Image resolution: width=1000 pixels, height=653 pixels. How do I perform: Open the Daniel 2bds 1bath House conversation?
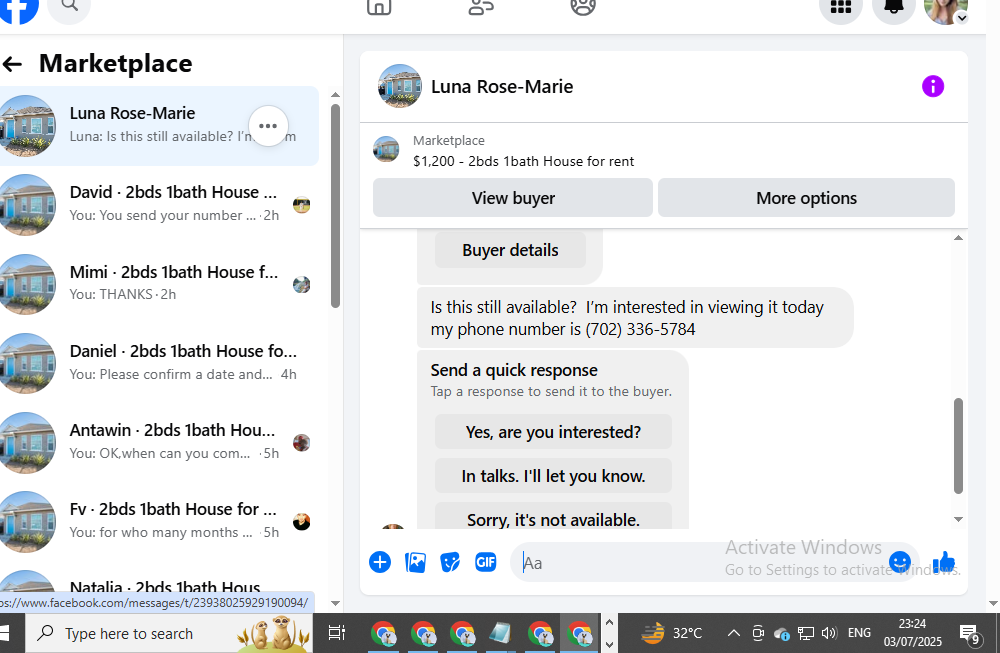[158, 363]
